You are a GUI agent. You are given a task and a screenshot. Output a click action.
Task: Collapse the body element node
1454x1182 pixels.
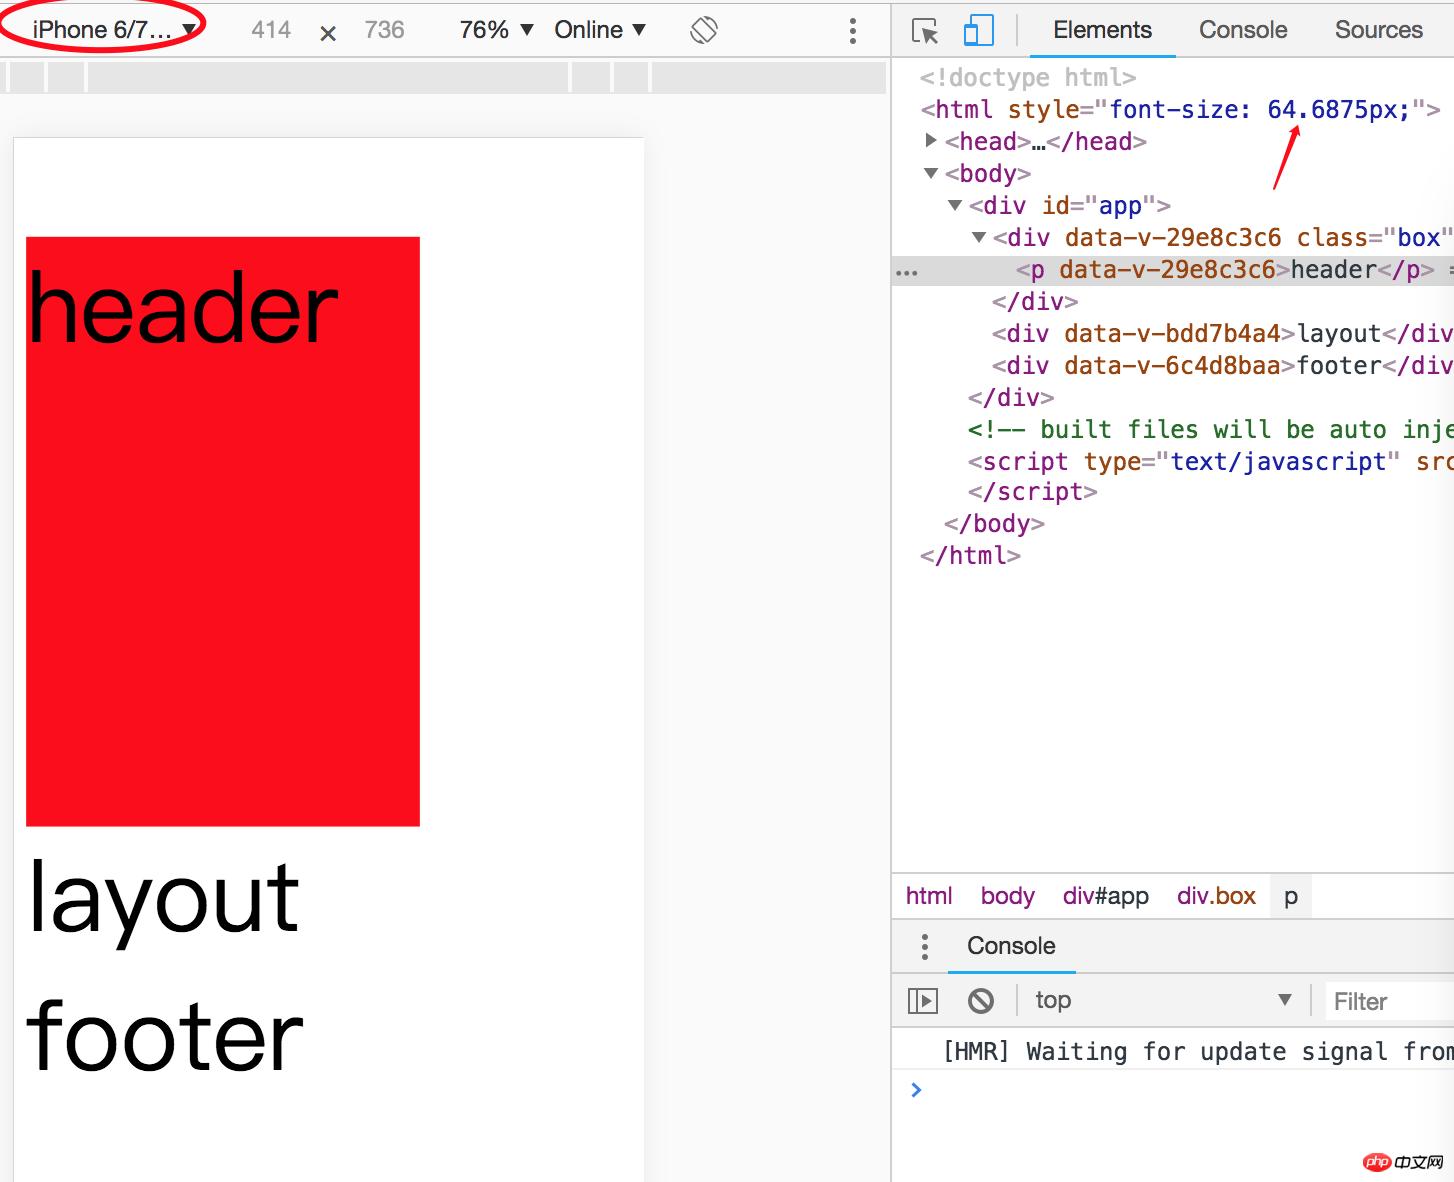click(x=931, y=173)
